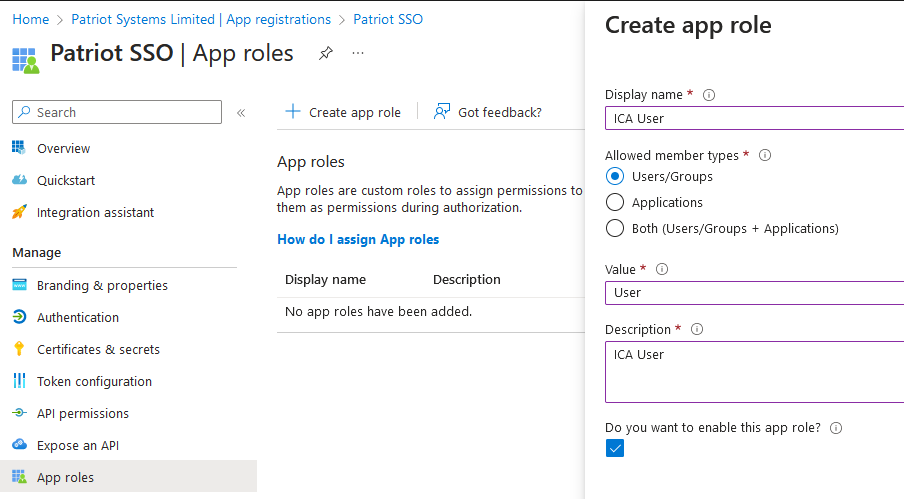Click the Patriot SSO app registration icon

pos(26,61)
